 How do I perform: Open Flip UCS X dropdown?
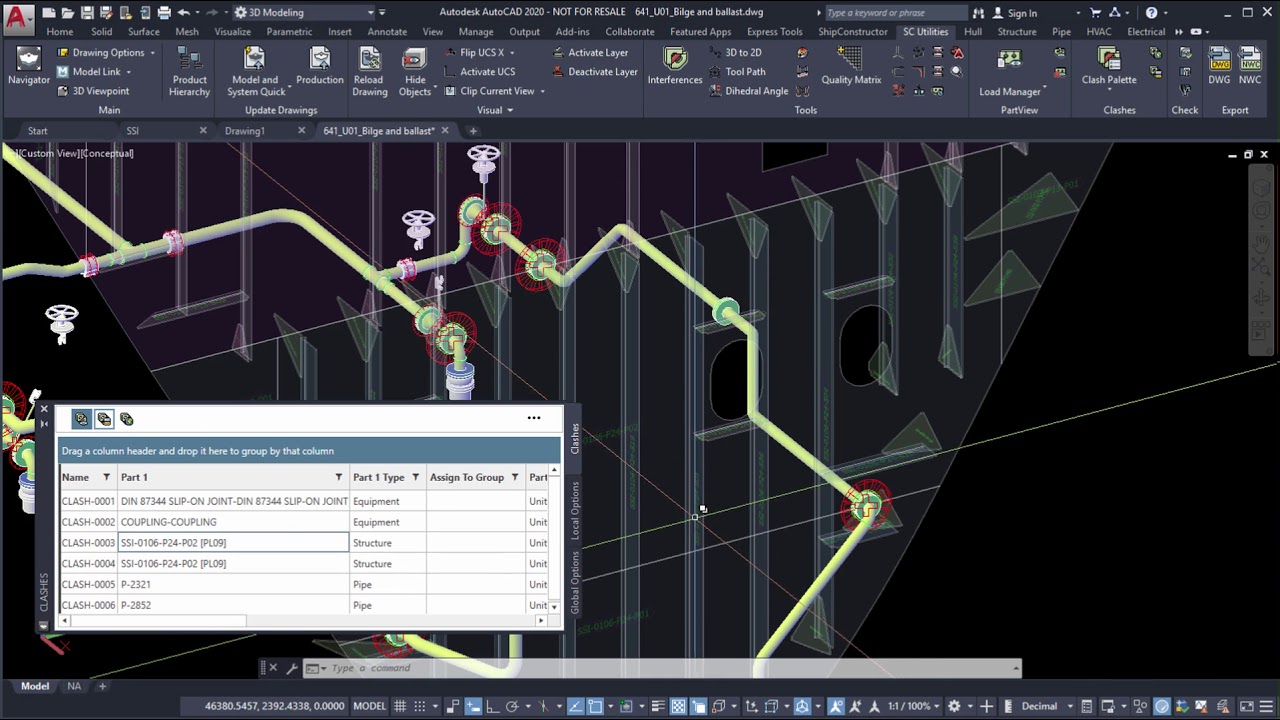(x=512, y=53)
